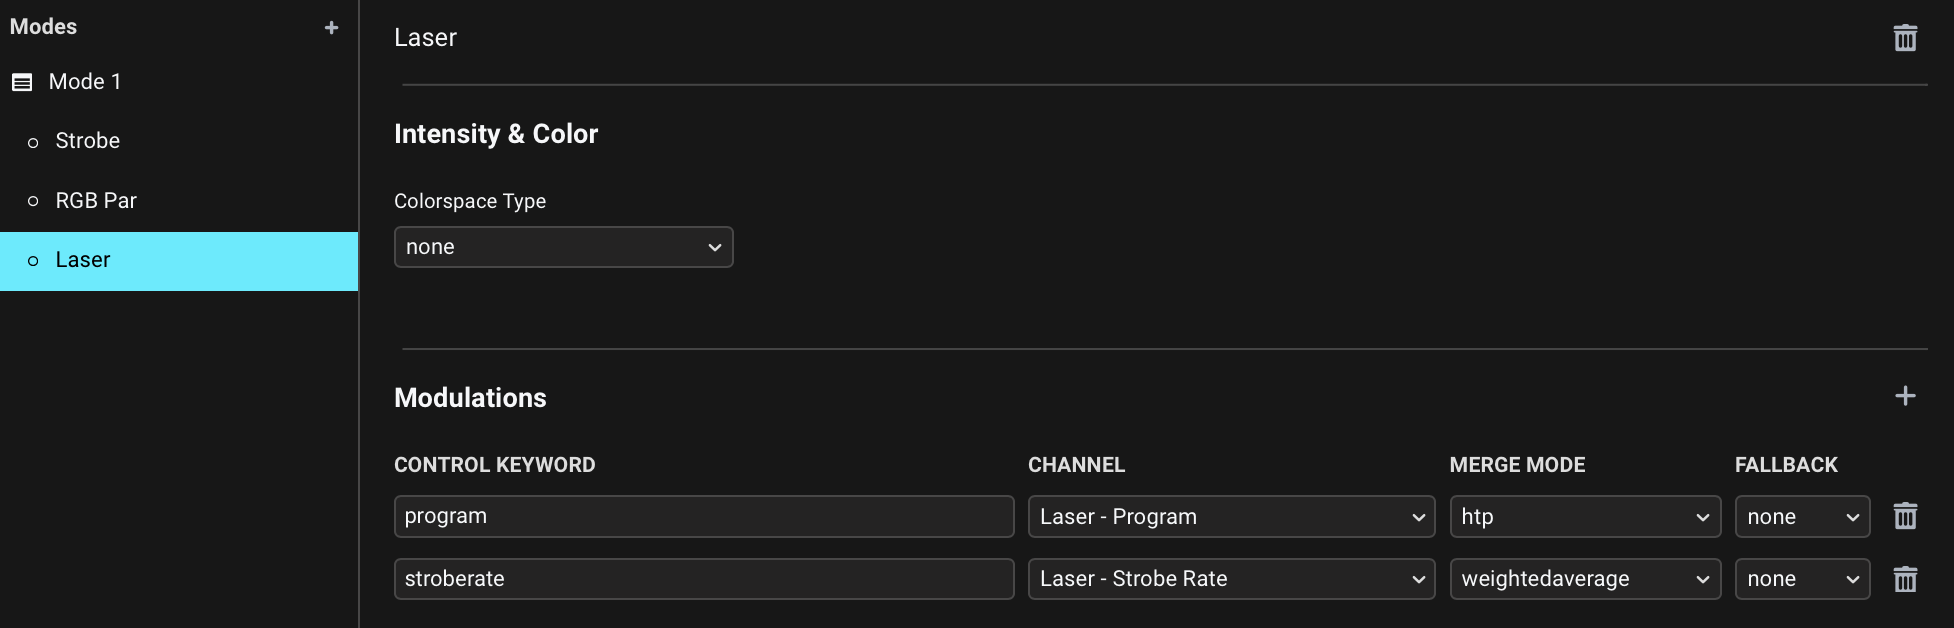Click the Mode 1 list icon

click(x=22, y=82)
